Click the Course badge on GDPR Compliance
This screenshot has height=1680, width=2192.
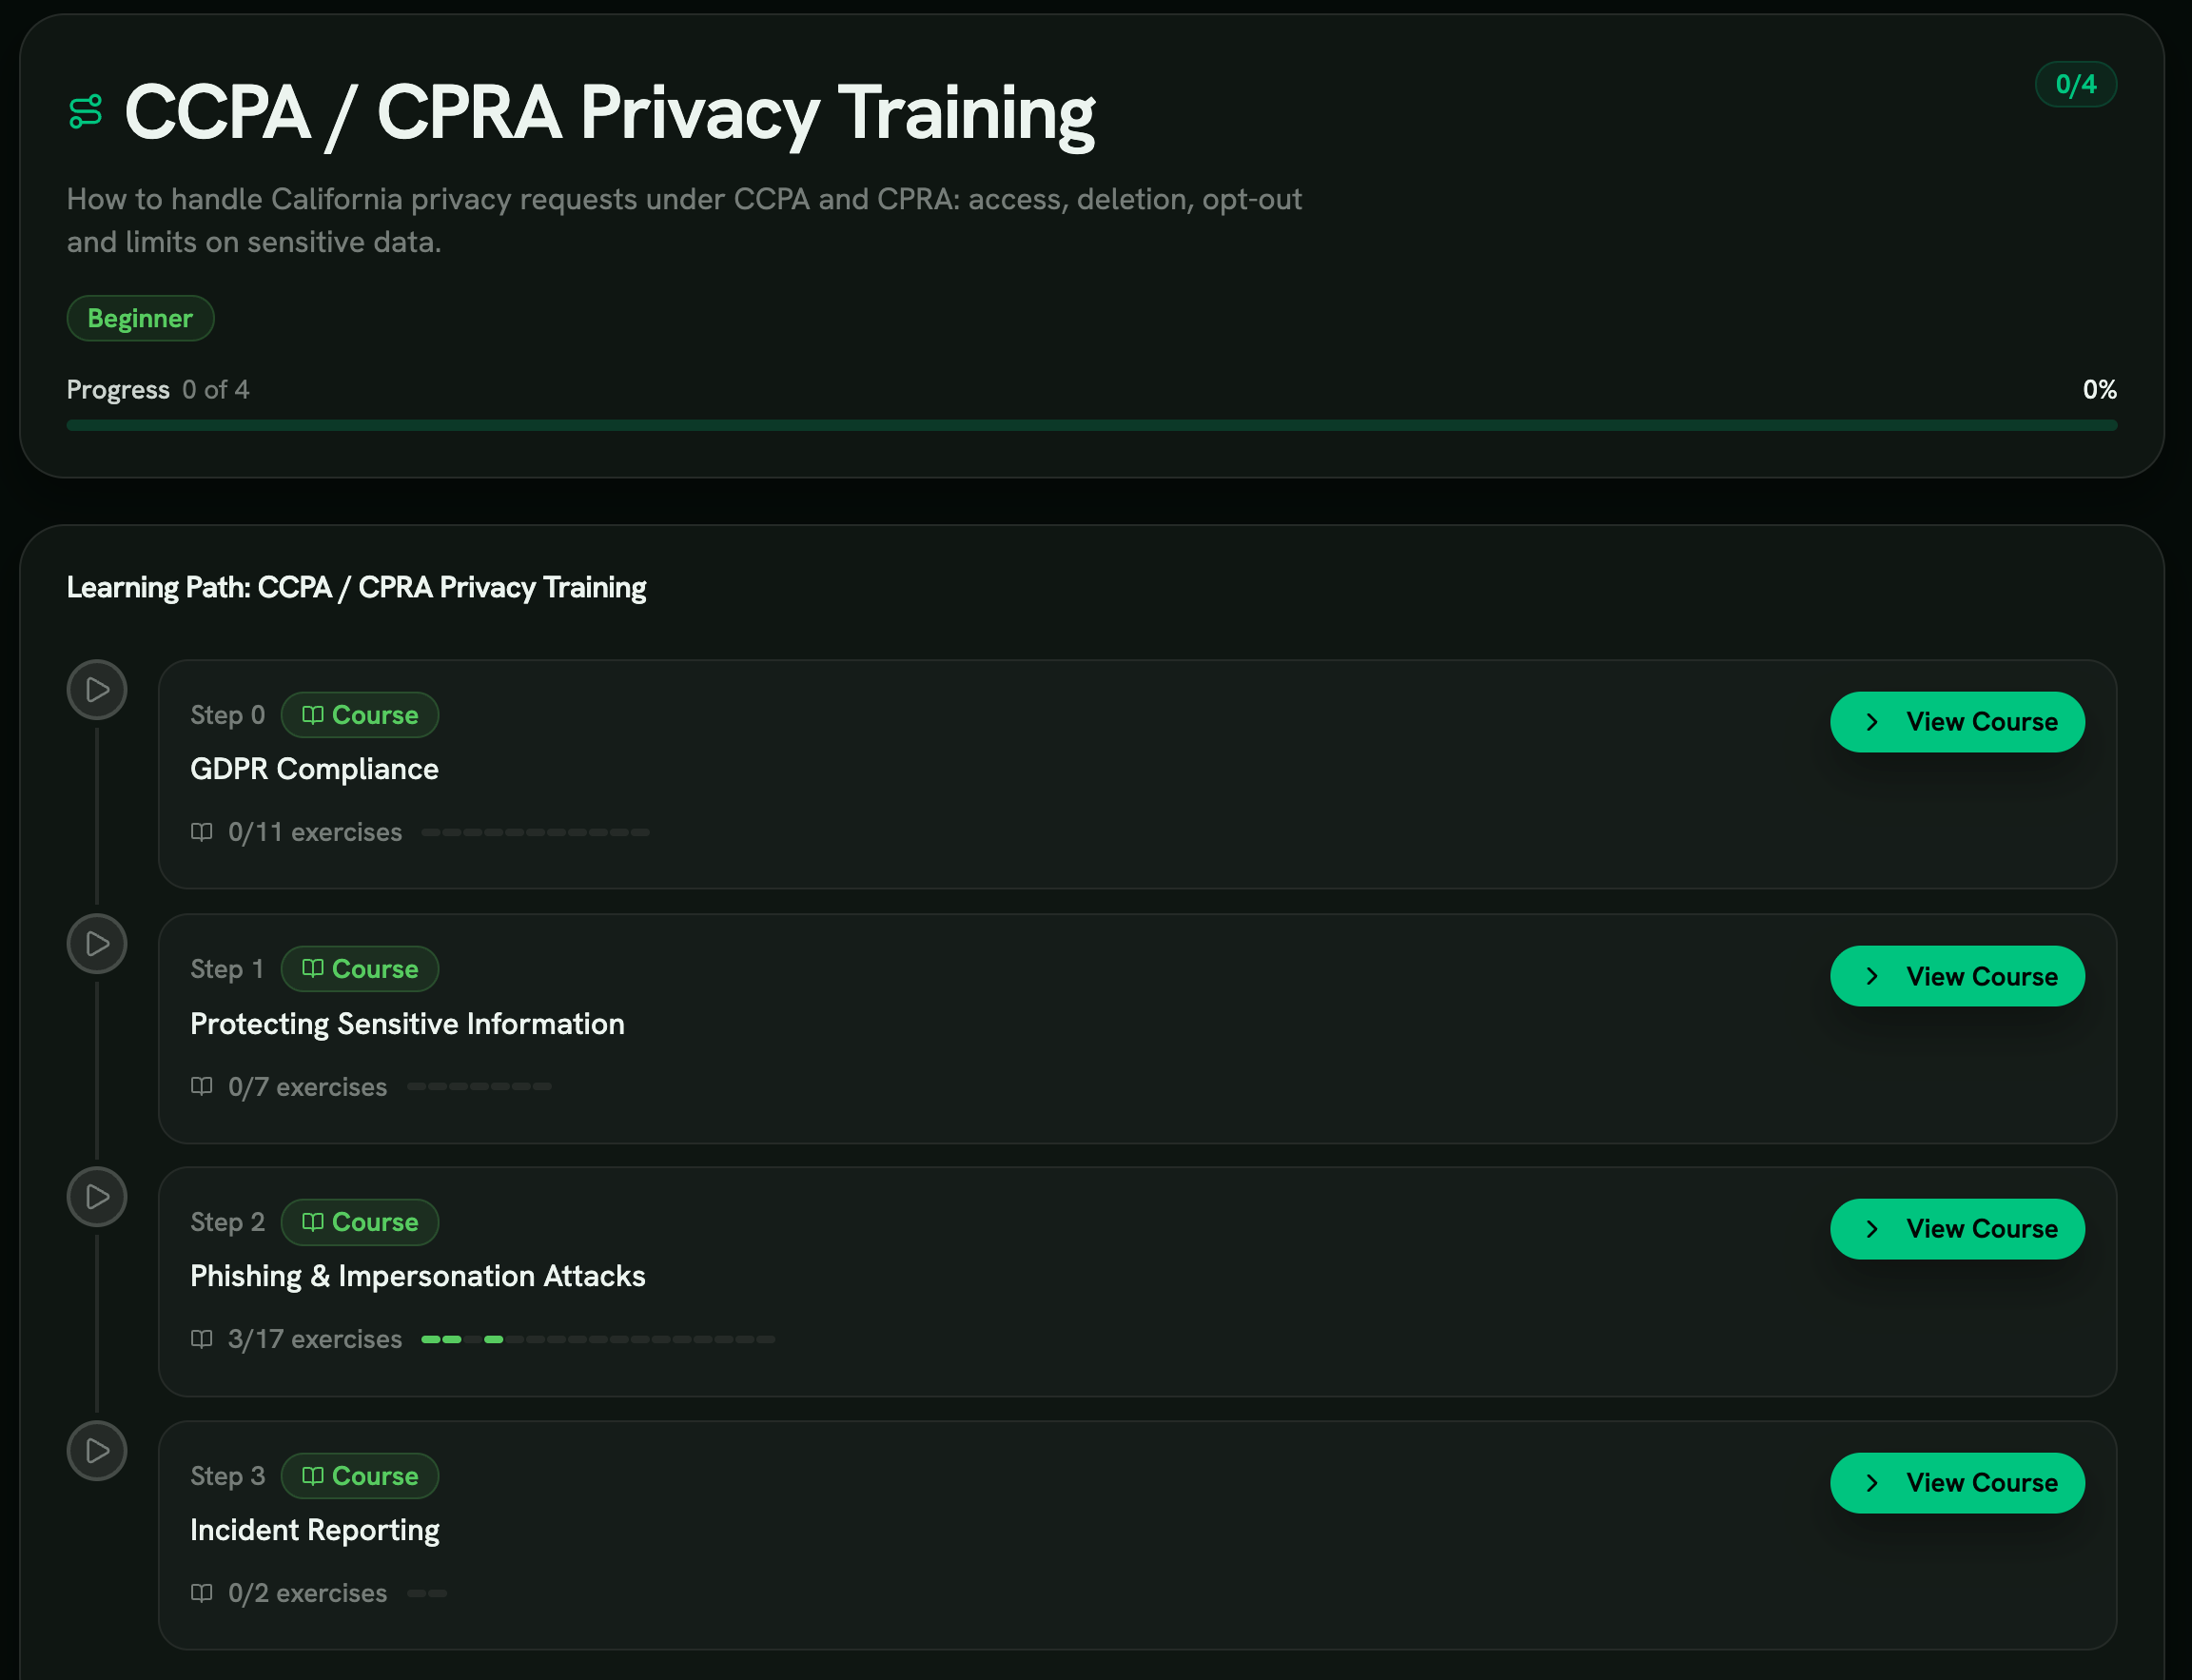tap(360, 715)
